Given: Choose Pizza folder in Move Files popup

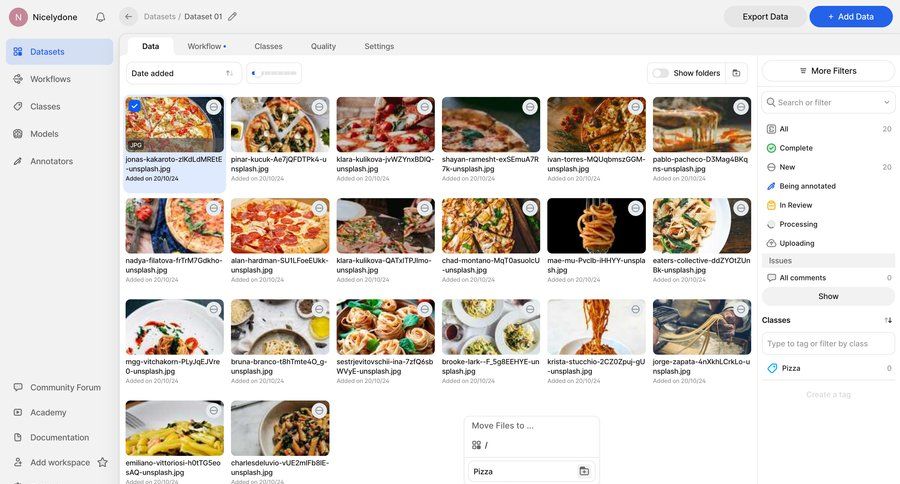Looking at the screenshot, I should 532,471.
